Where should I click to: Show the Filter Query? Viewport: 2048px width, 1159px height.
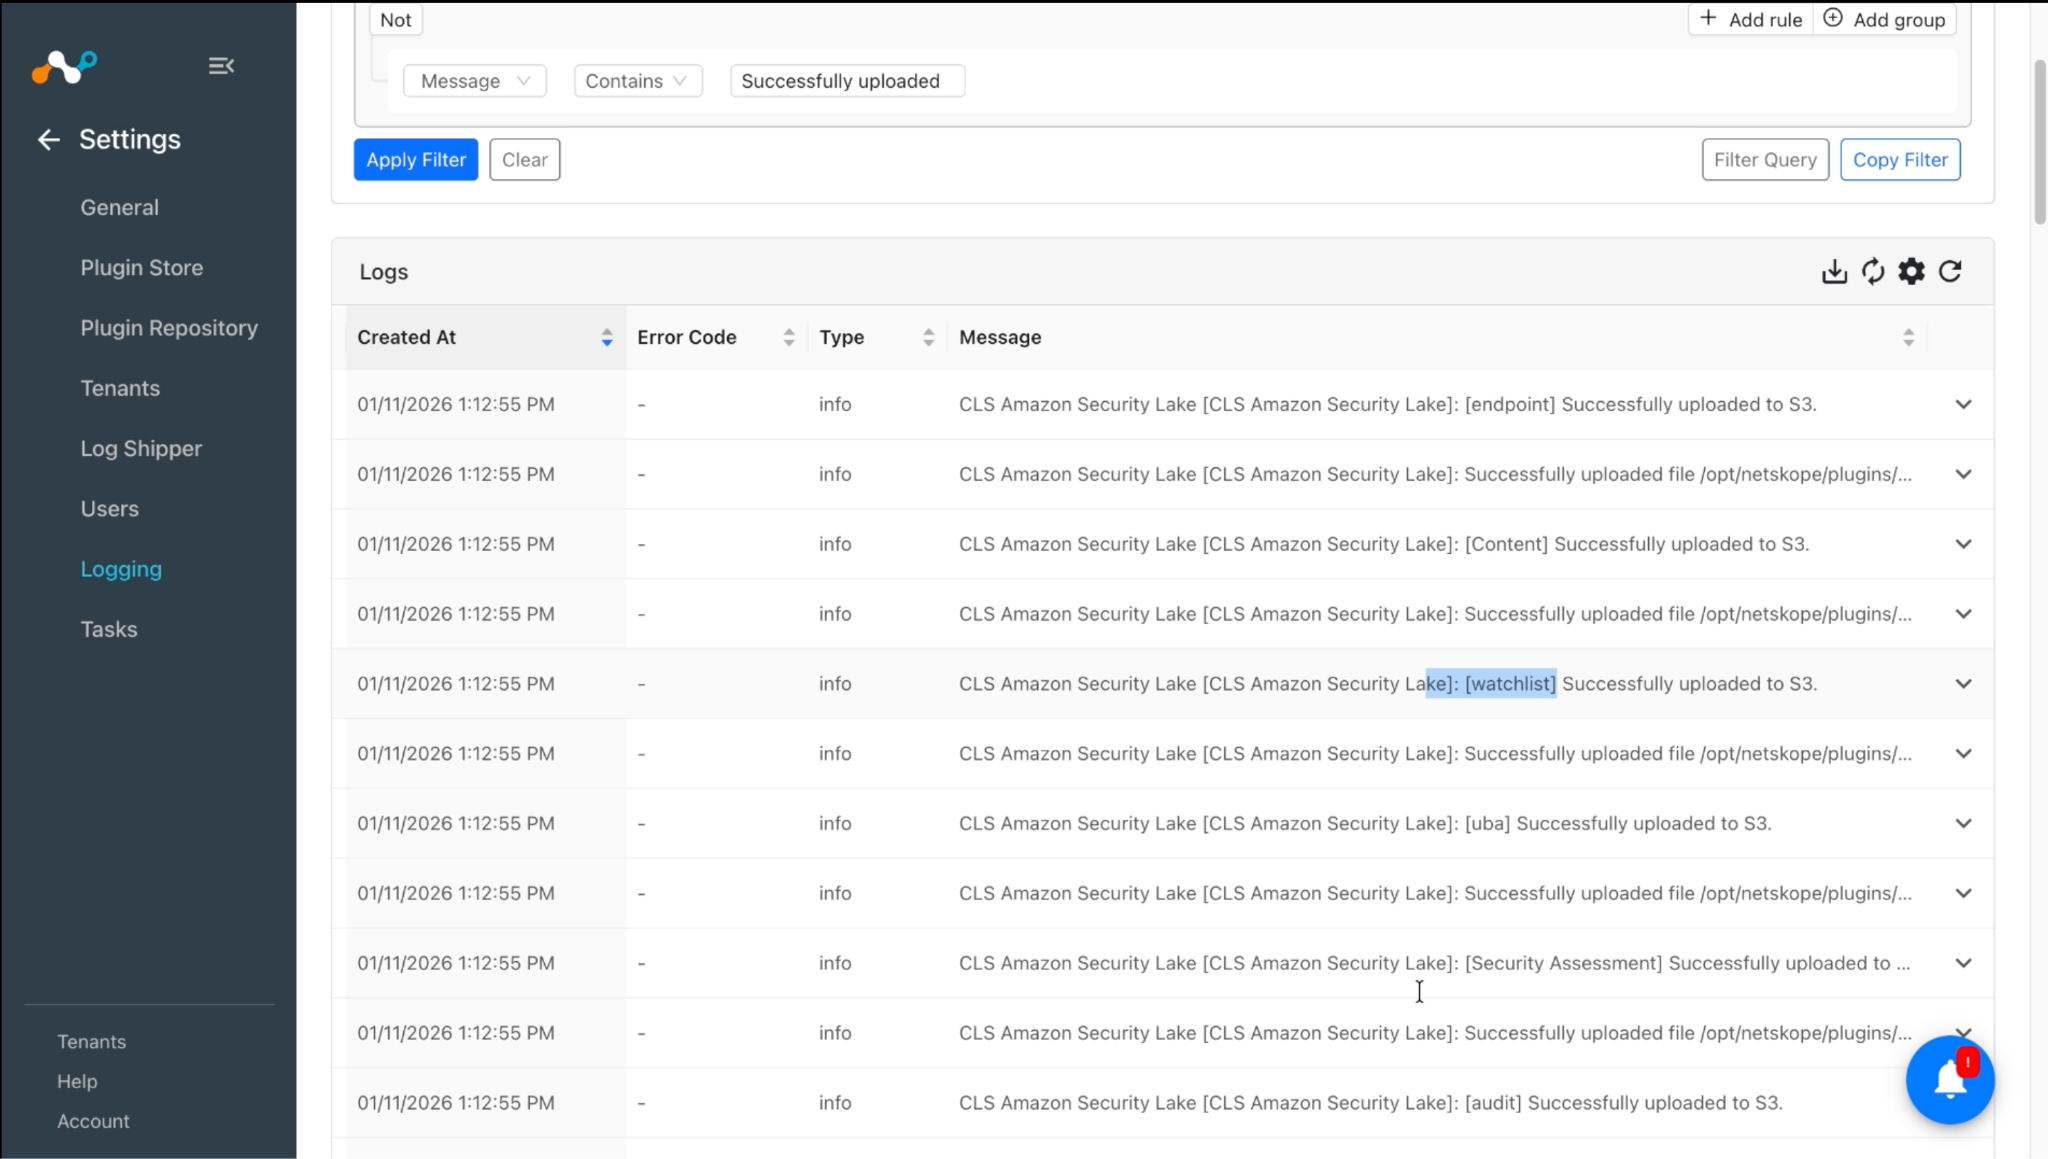coord(1765,160)
